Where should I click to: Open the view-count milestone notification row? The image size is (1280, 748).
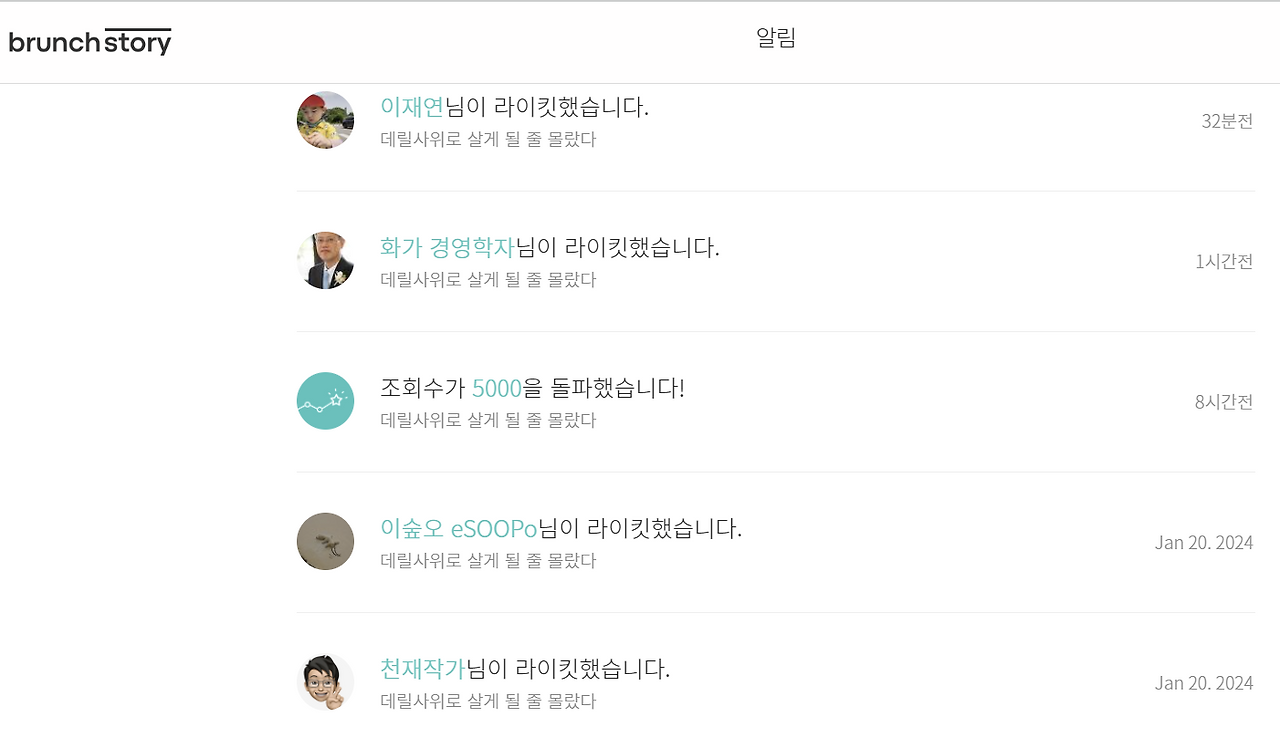700,400
